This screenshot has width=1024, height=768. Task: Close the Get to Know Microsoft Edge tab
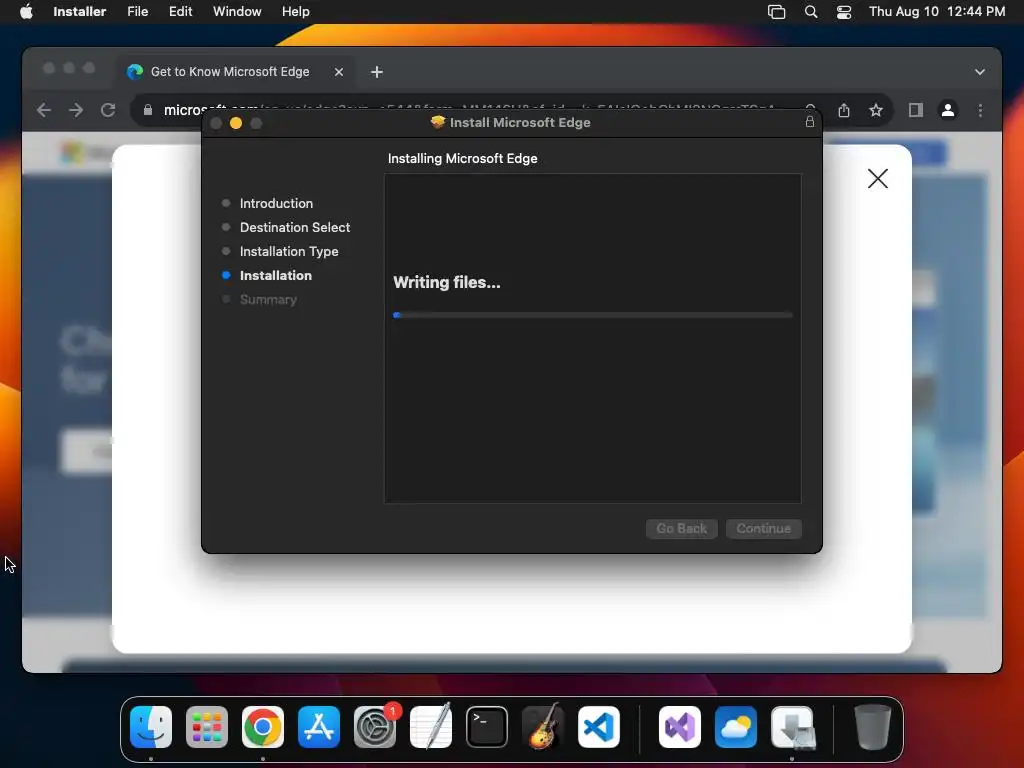click(x=339, y=72)
